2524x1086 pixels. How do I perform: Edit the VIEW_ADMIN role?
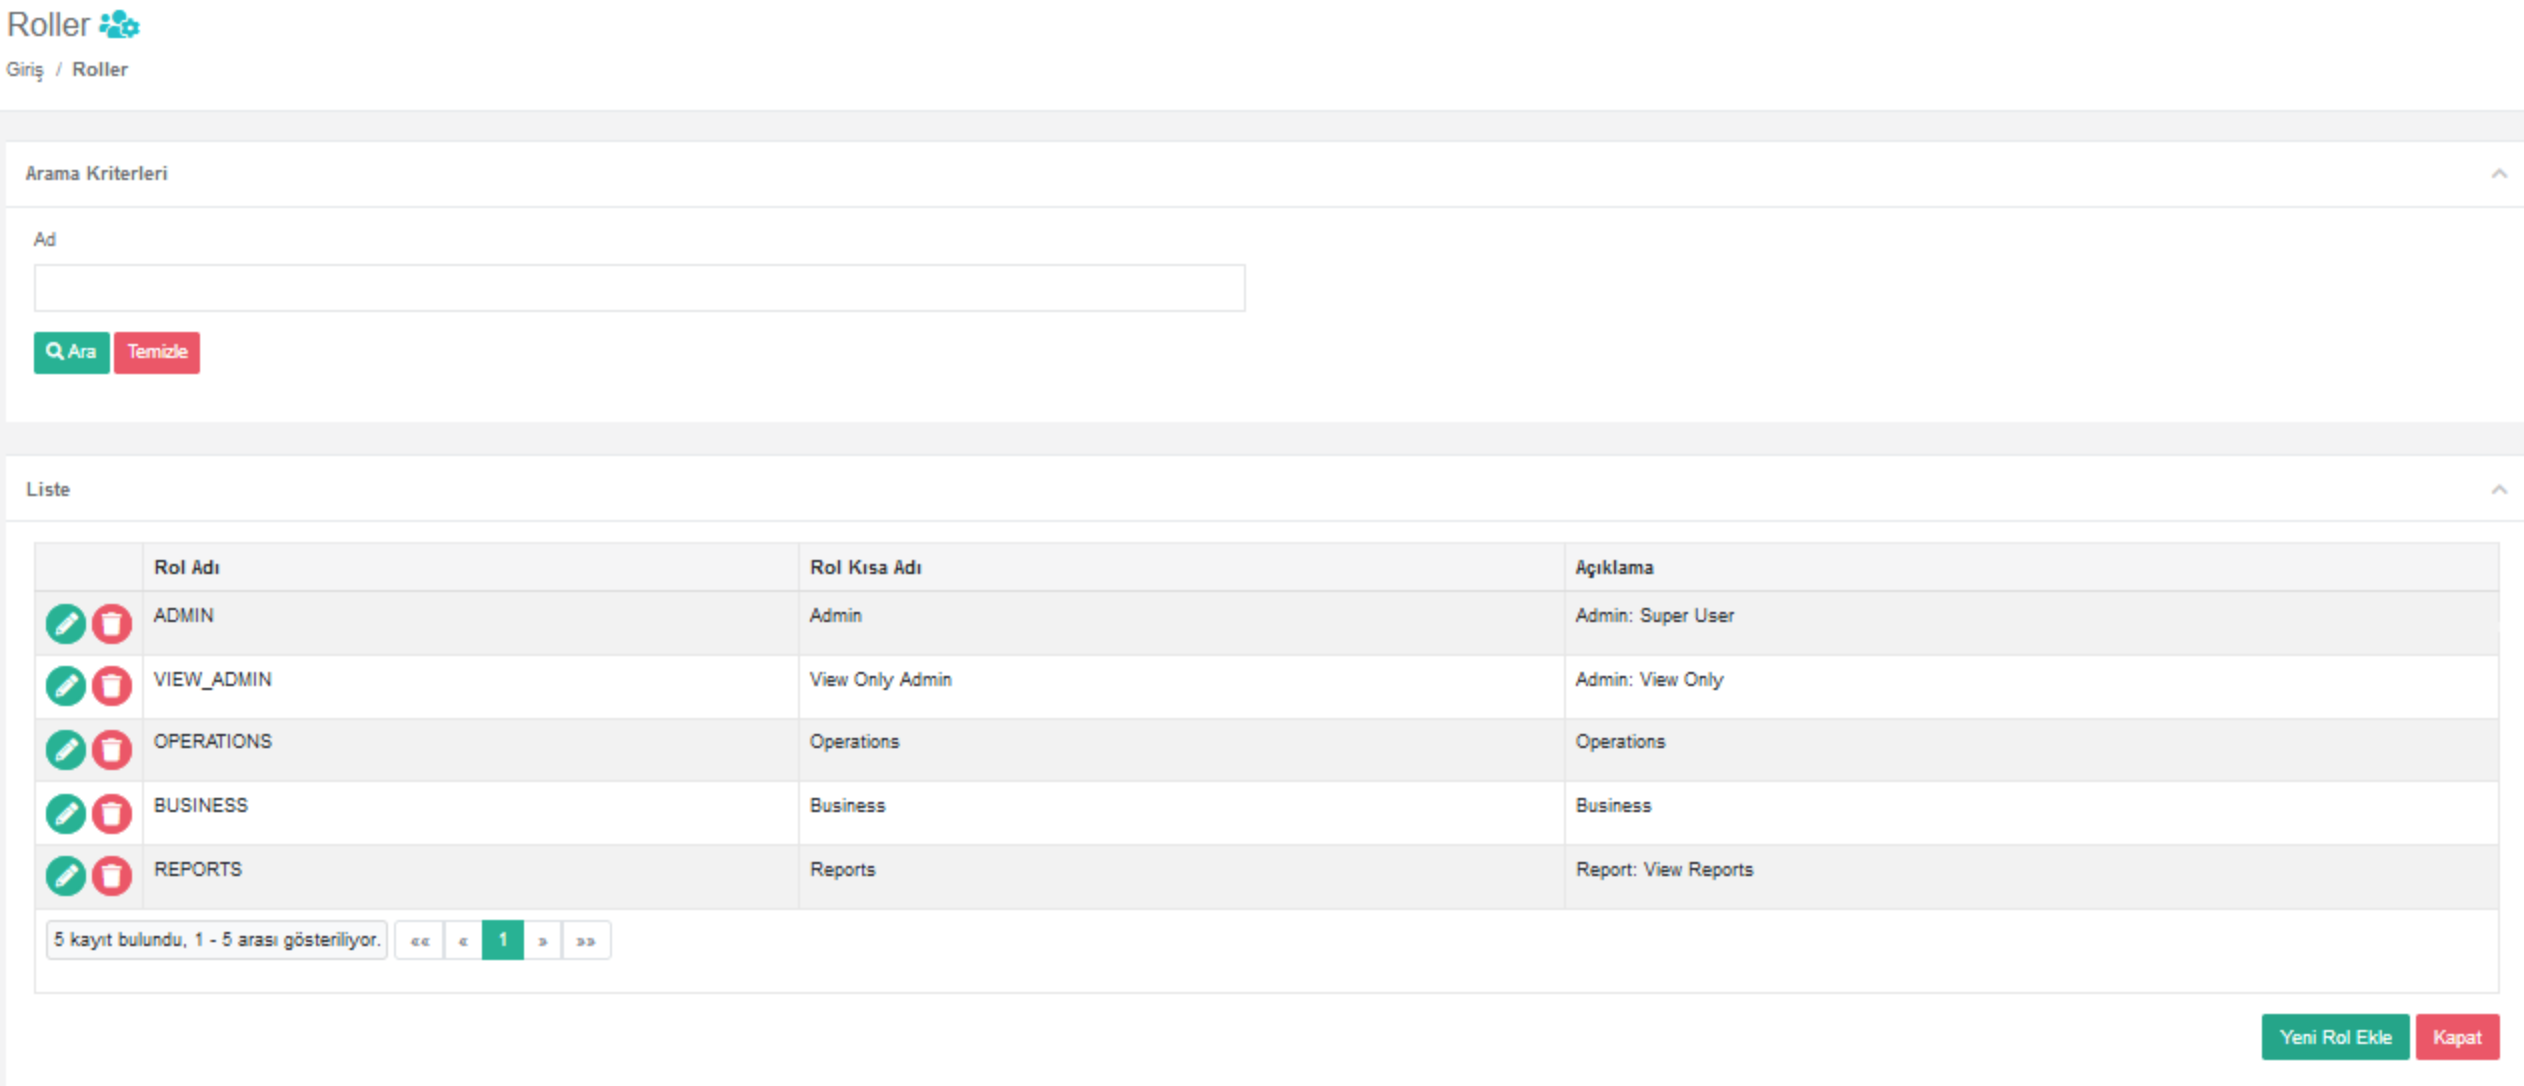coord(66,686)
